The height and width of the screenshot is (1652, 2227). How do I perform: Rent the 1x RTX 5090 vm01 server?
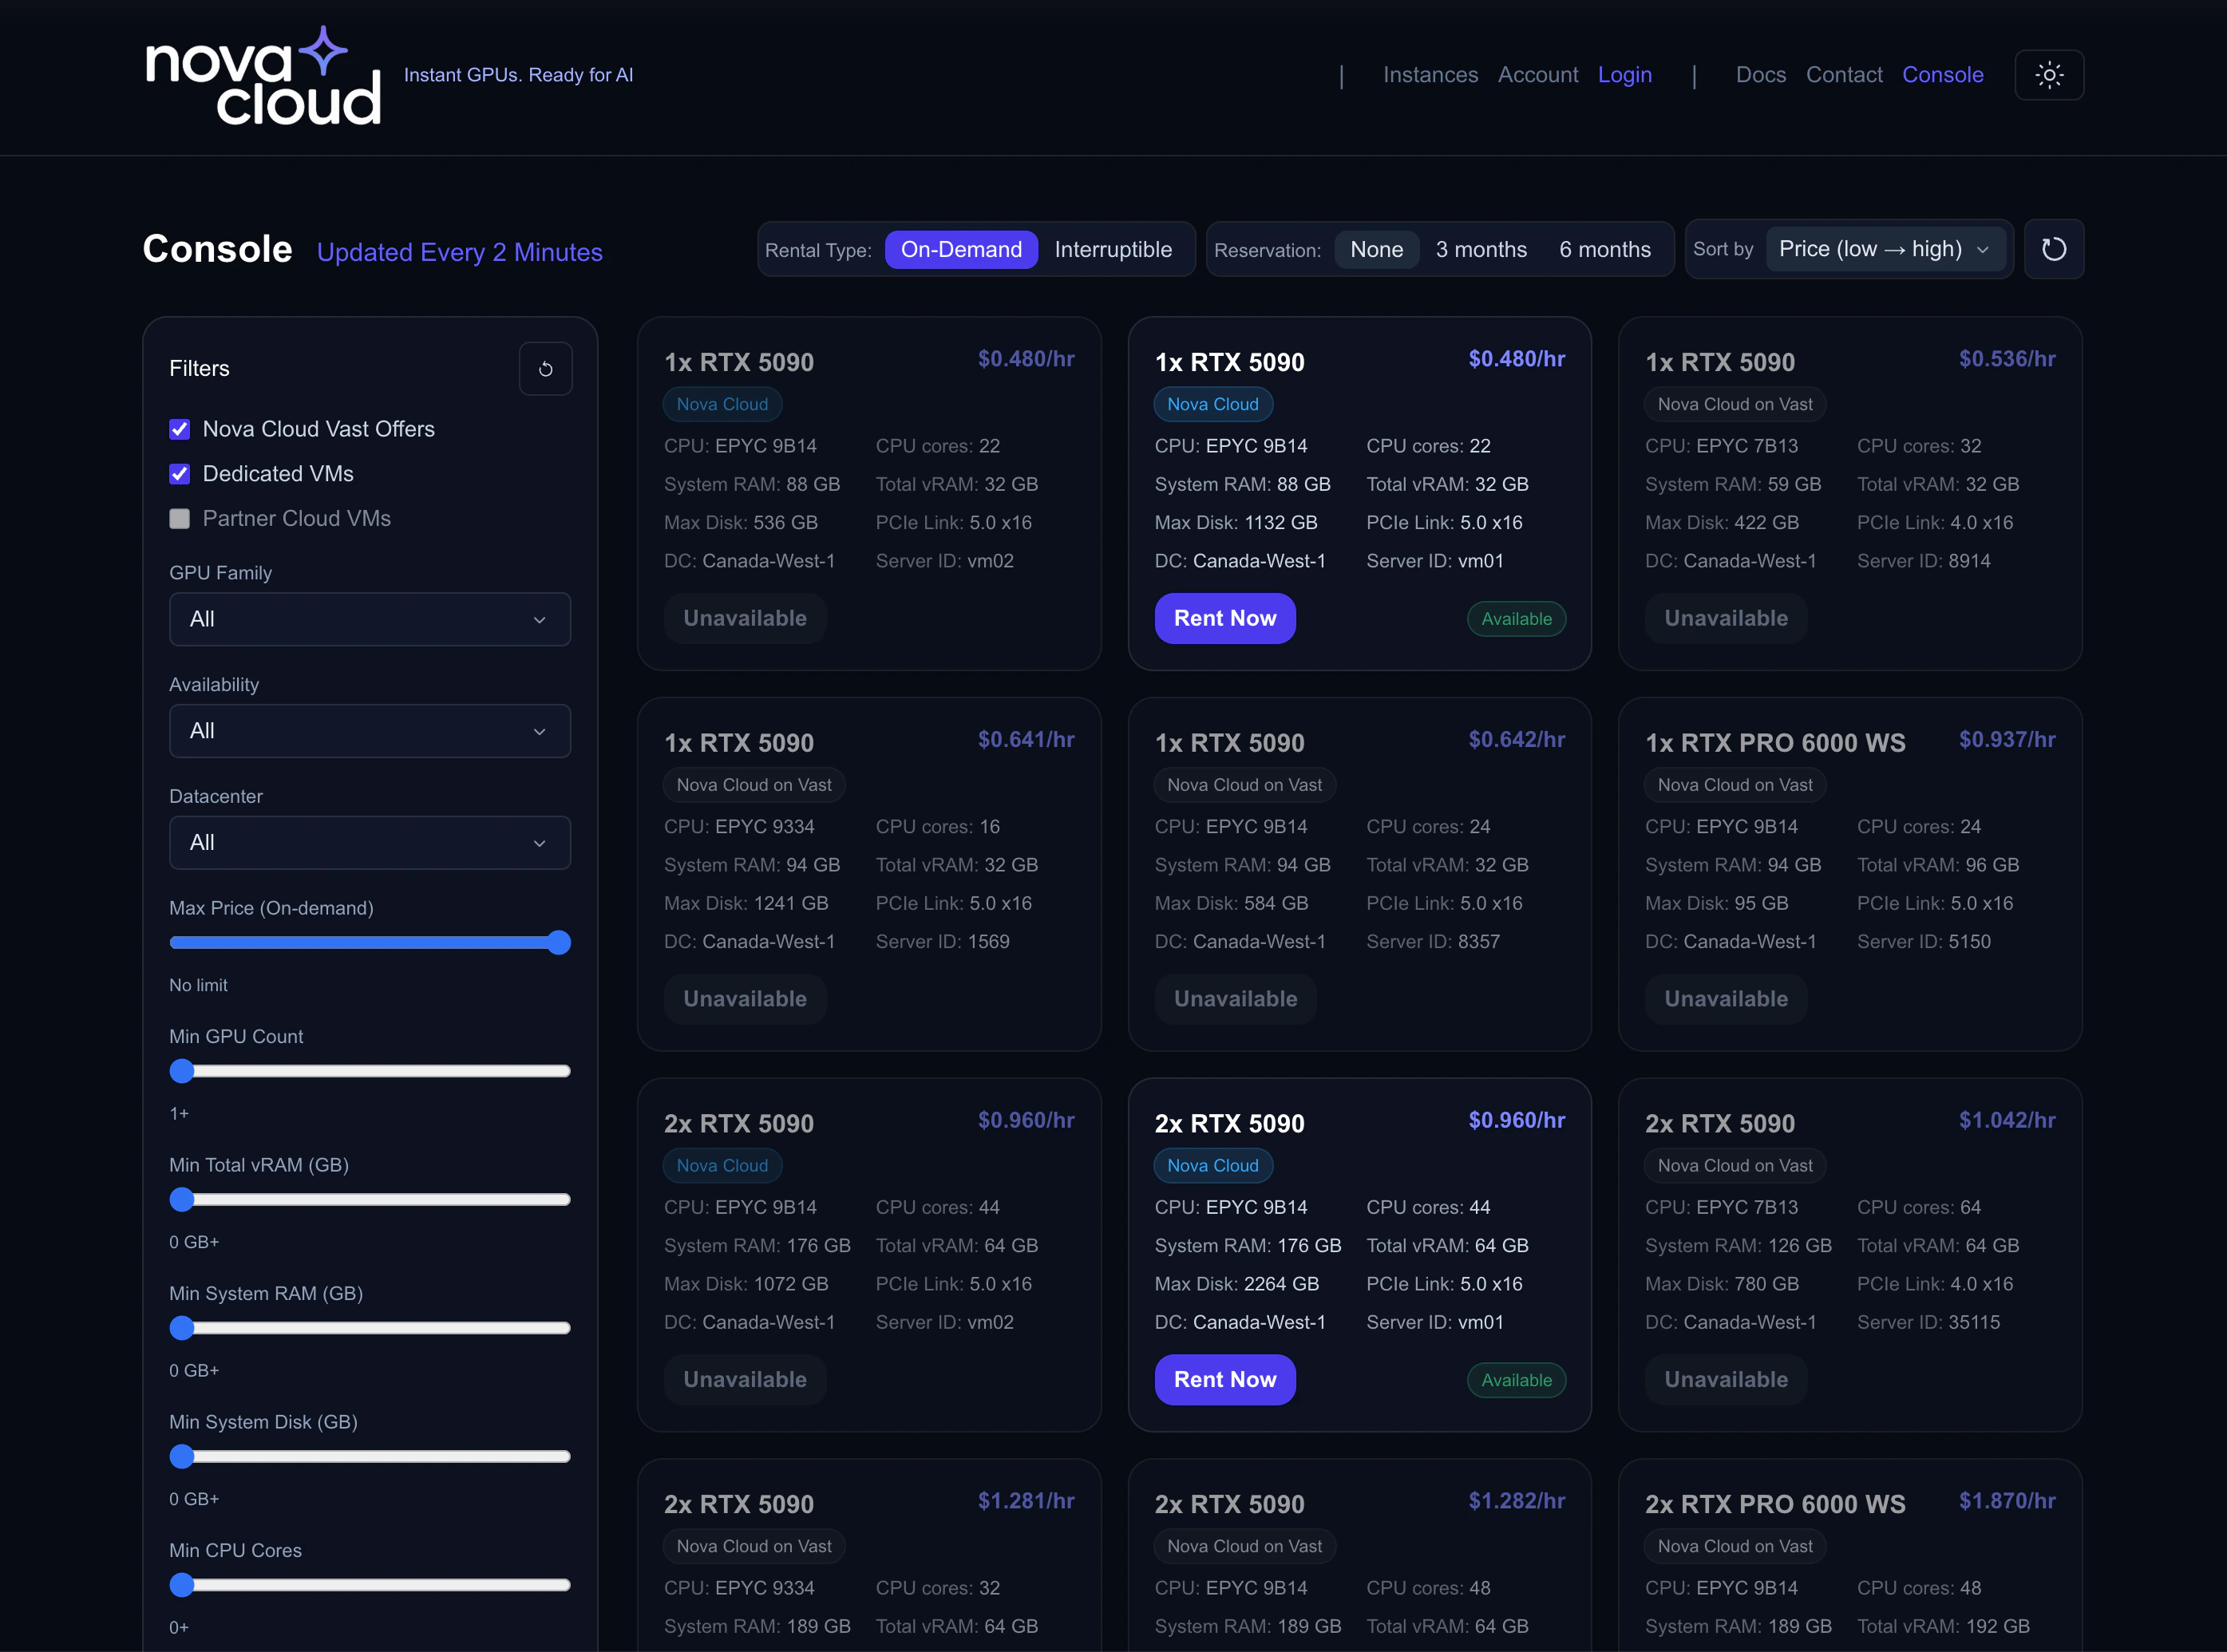(x=1225, y=619)
